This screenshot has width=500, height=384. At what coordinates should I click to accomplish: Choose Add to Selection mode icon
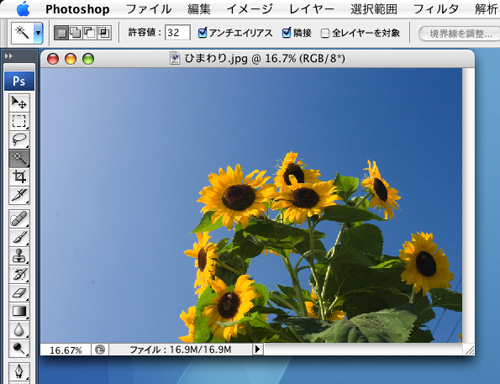pyautogui.click(x=76, y=33)
